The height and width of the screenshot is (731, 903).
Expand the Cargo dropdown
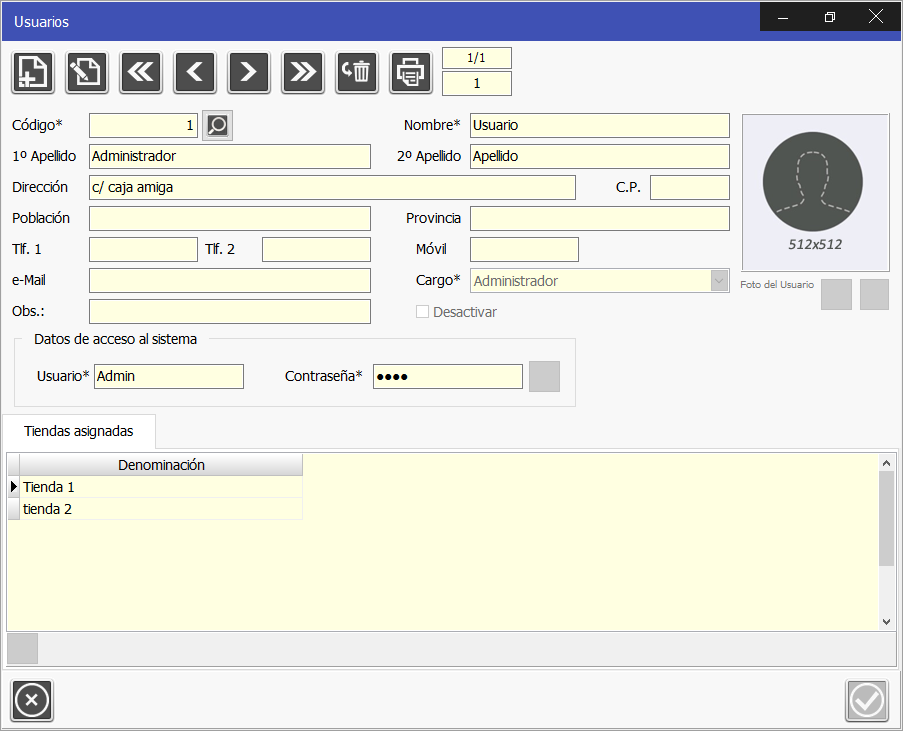[x=719, y=281]
